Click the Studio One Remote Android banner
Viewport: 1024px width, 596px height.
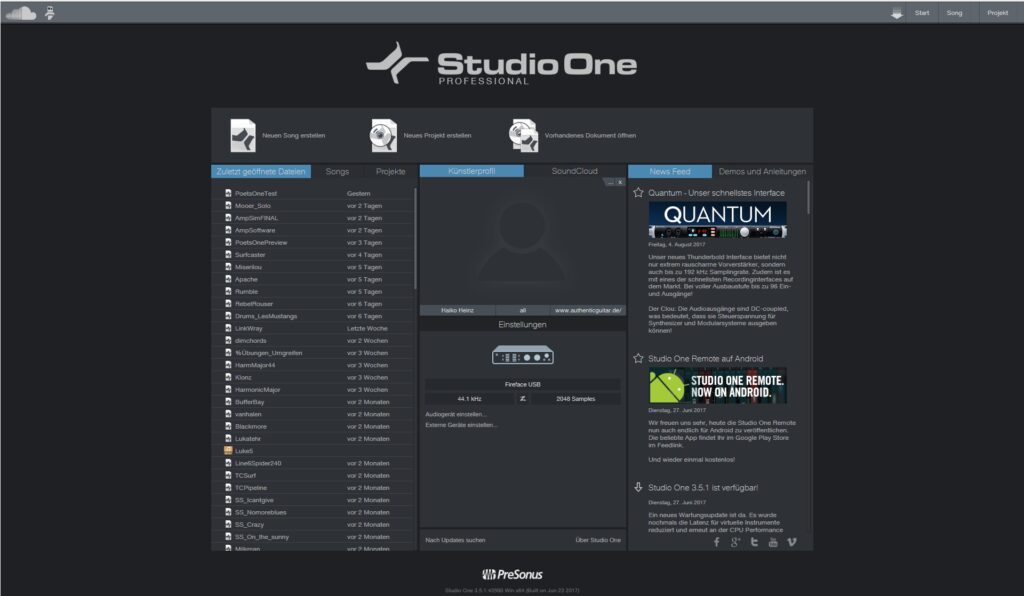pos(717,386)
